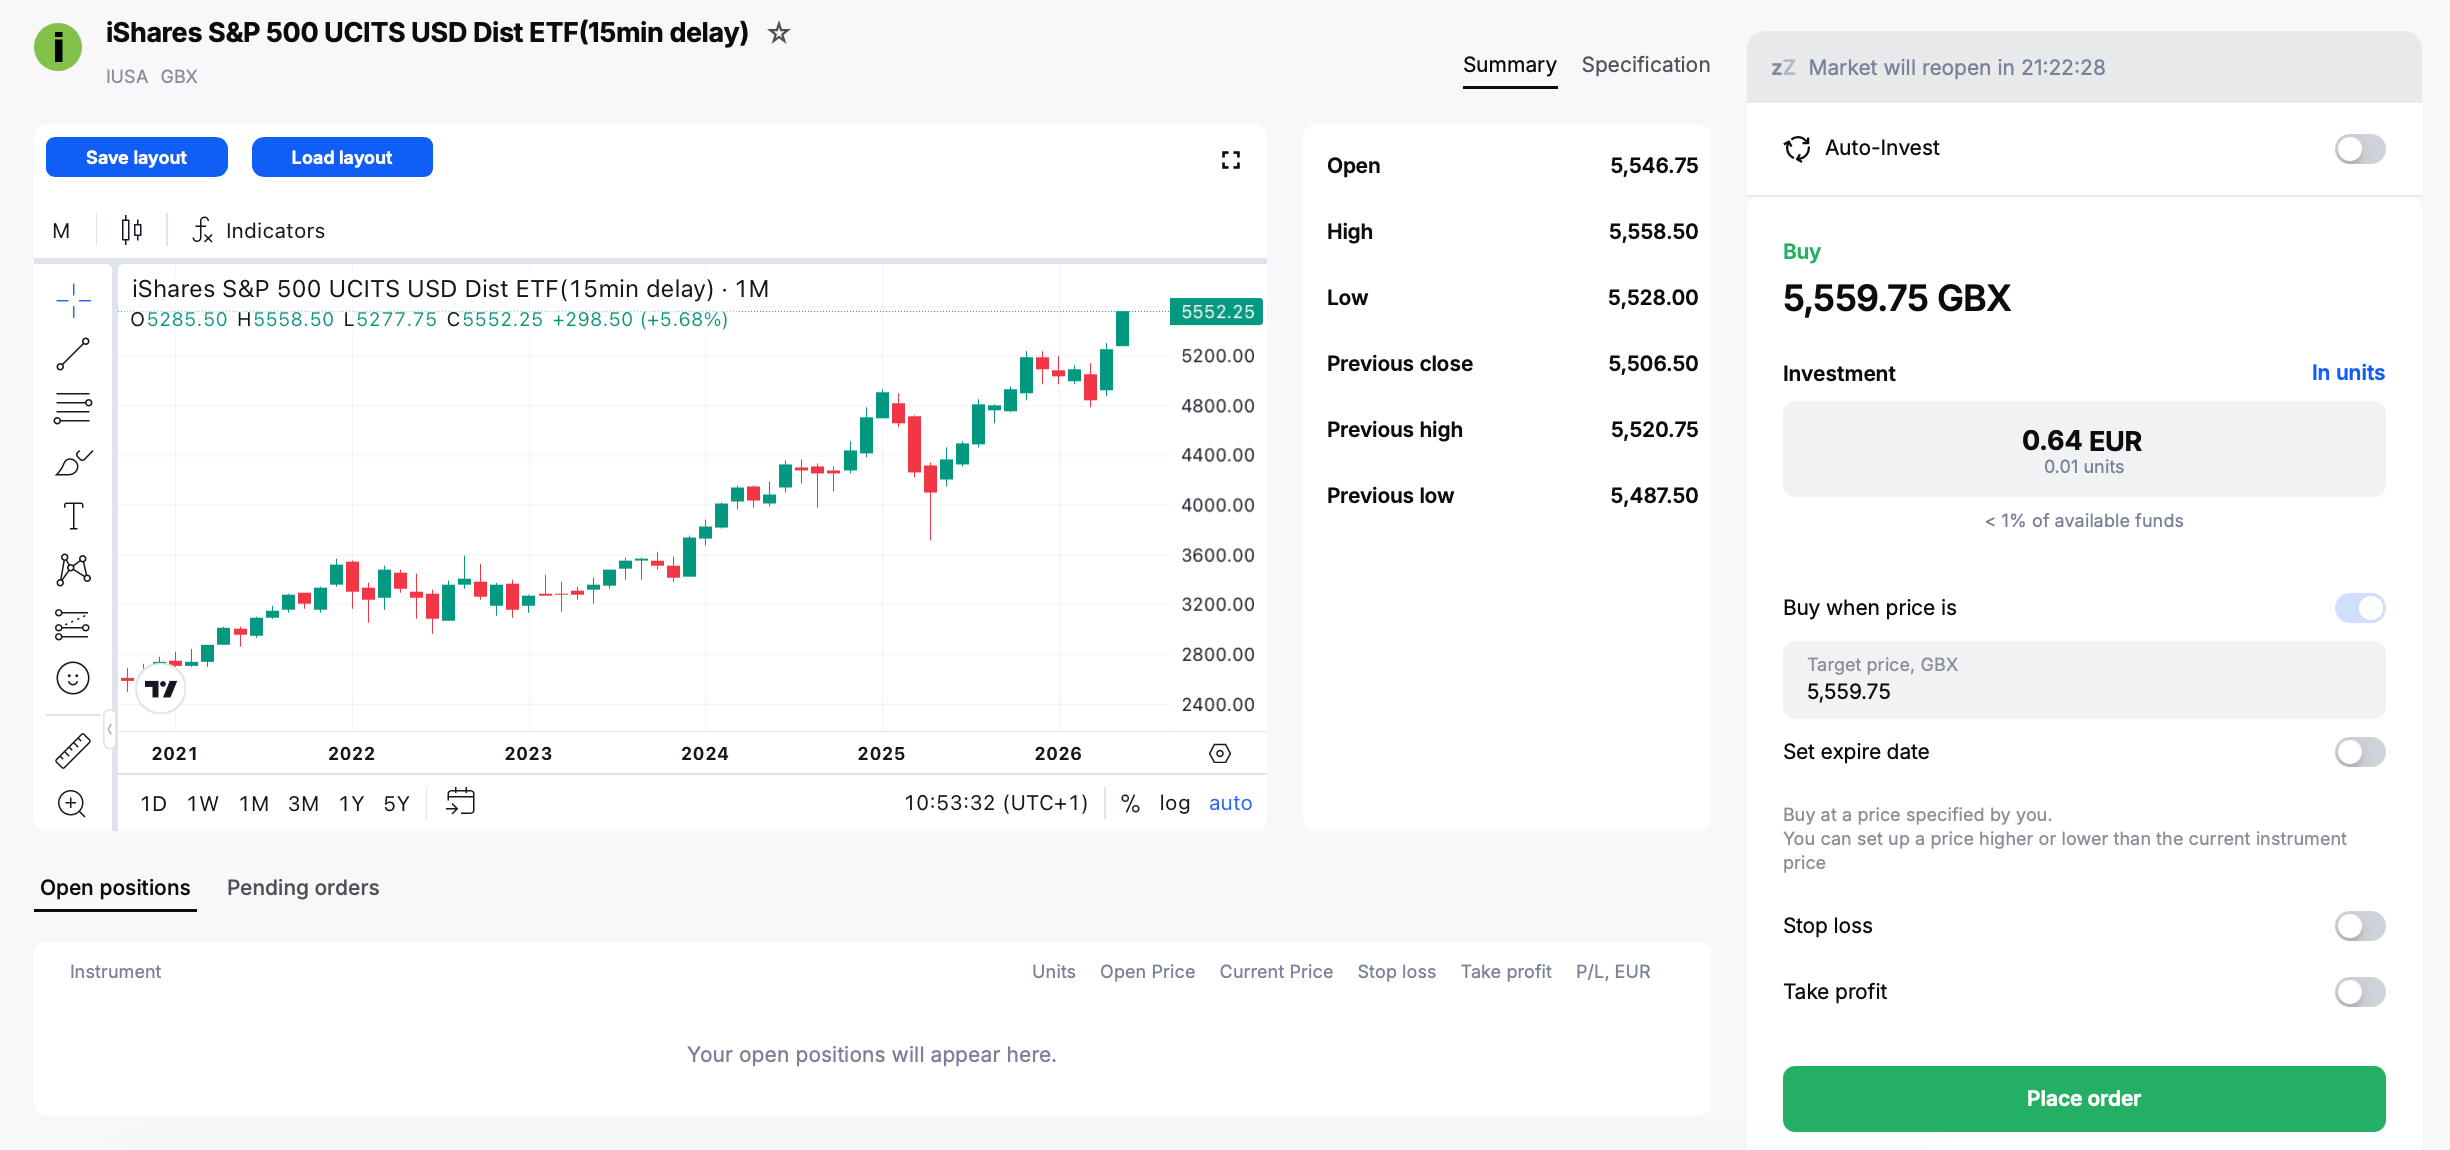Select the crosshair cursor tool
This screenshot has width=2450, height=1150.
[73, 300]
